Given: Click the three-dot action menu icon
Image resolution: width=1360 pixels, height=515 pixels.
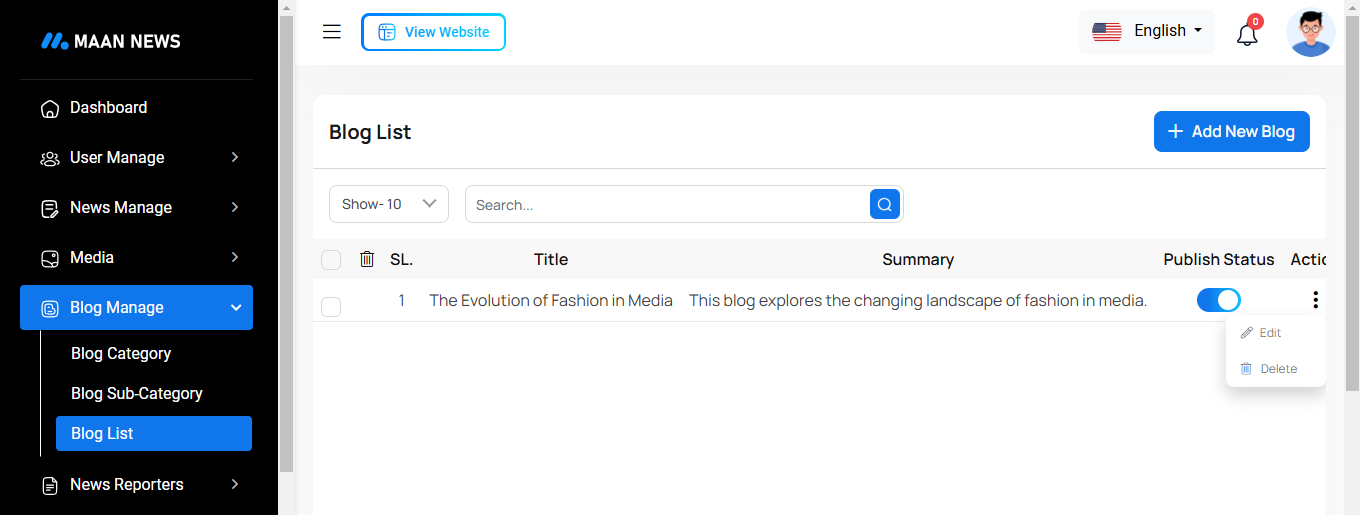Looking at the screenshot, I should 1315,300.
